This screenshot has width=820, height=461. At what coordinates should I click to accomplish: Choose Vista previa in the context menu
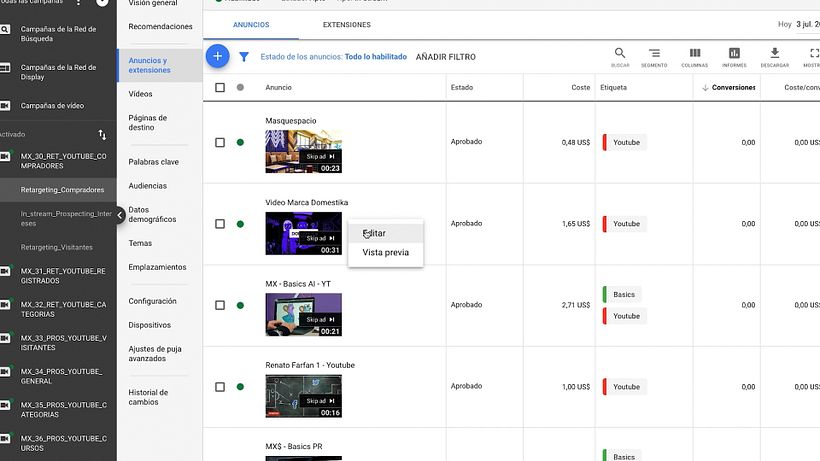pos(385,252)
